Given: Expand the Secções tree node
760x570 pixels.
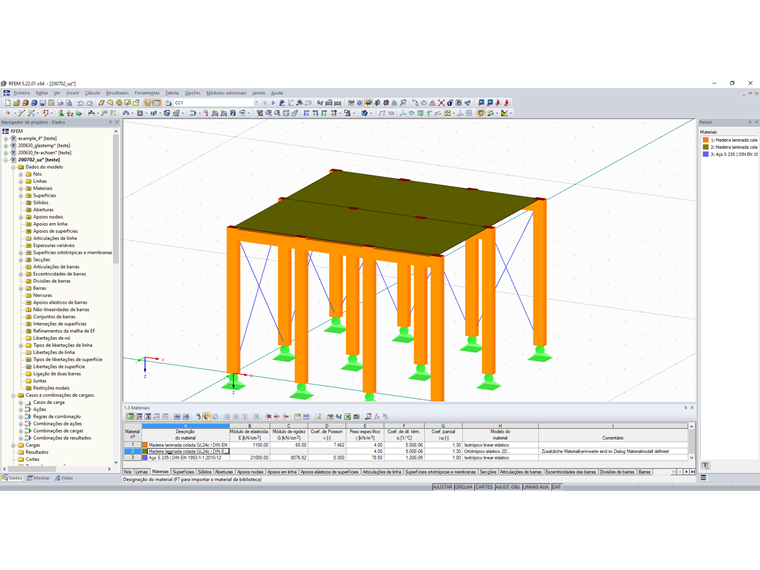Looking at the screenshot, I should [21, 260].
